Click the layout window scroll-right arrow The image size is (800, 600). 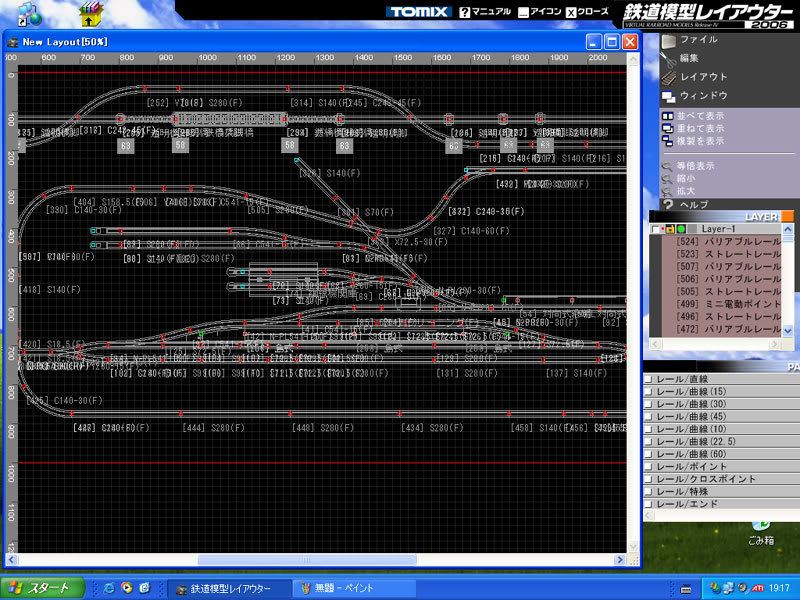620,560
